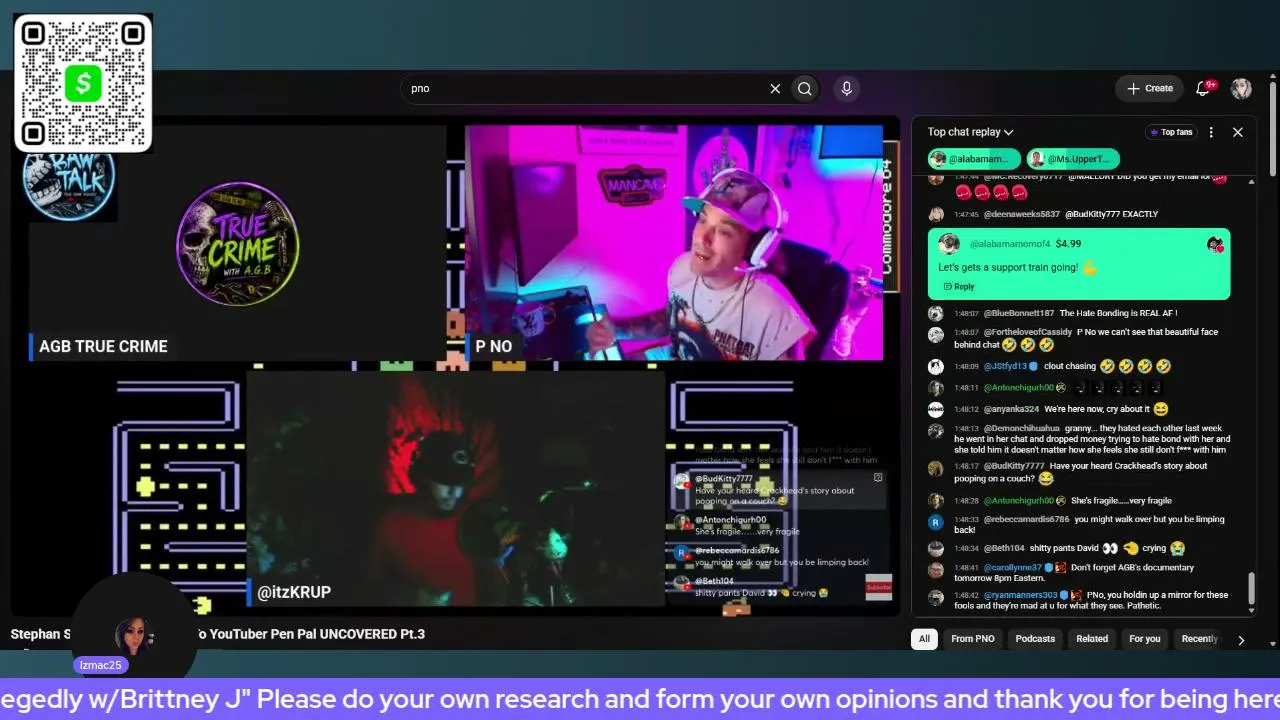Click the 1:48:33 chat timestamp

[966, 520]
